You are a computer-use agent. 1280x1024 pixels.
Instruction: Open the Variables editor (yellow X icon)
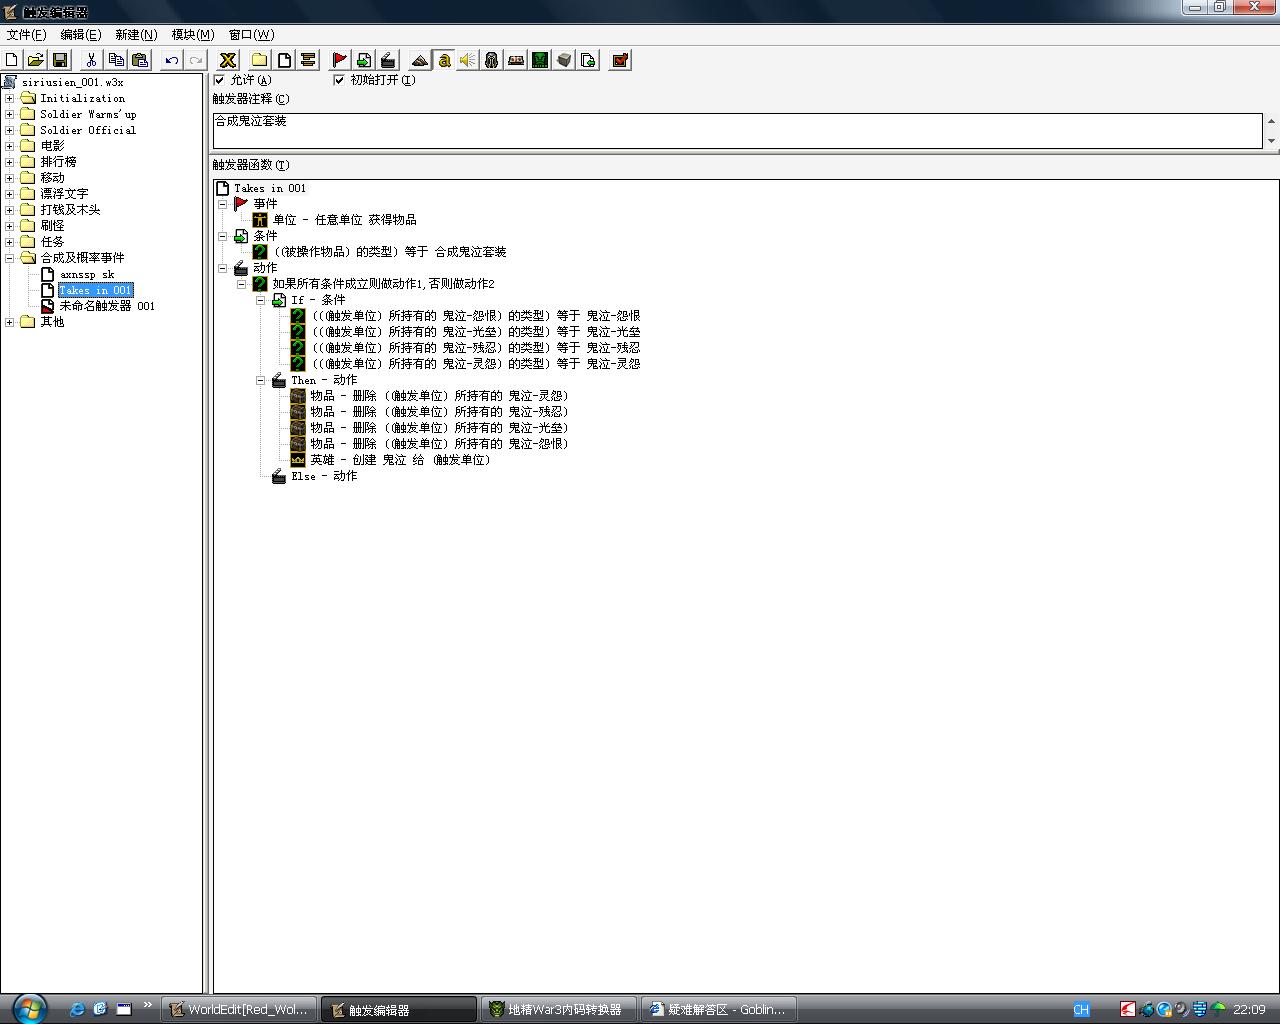pos(228,60)
